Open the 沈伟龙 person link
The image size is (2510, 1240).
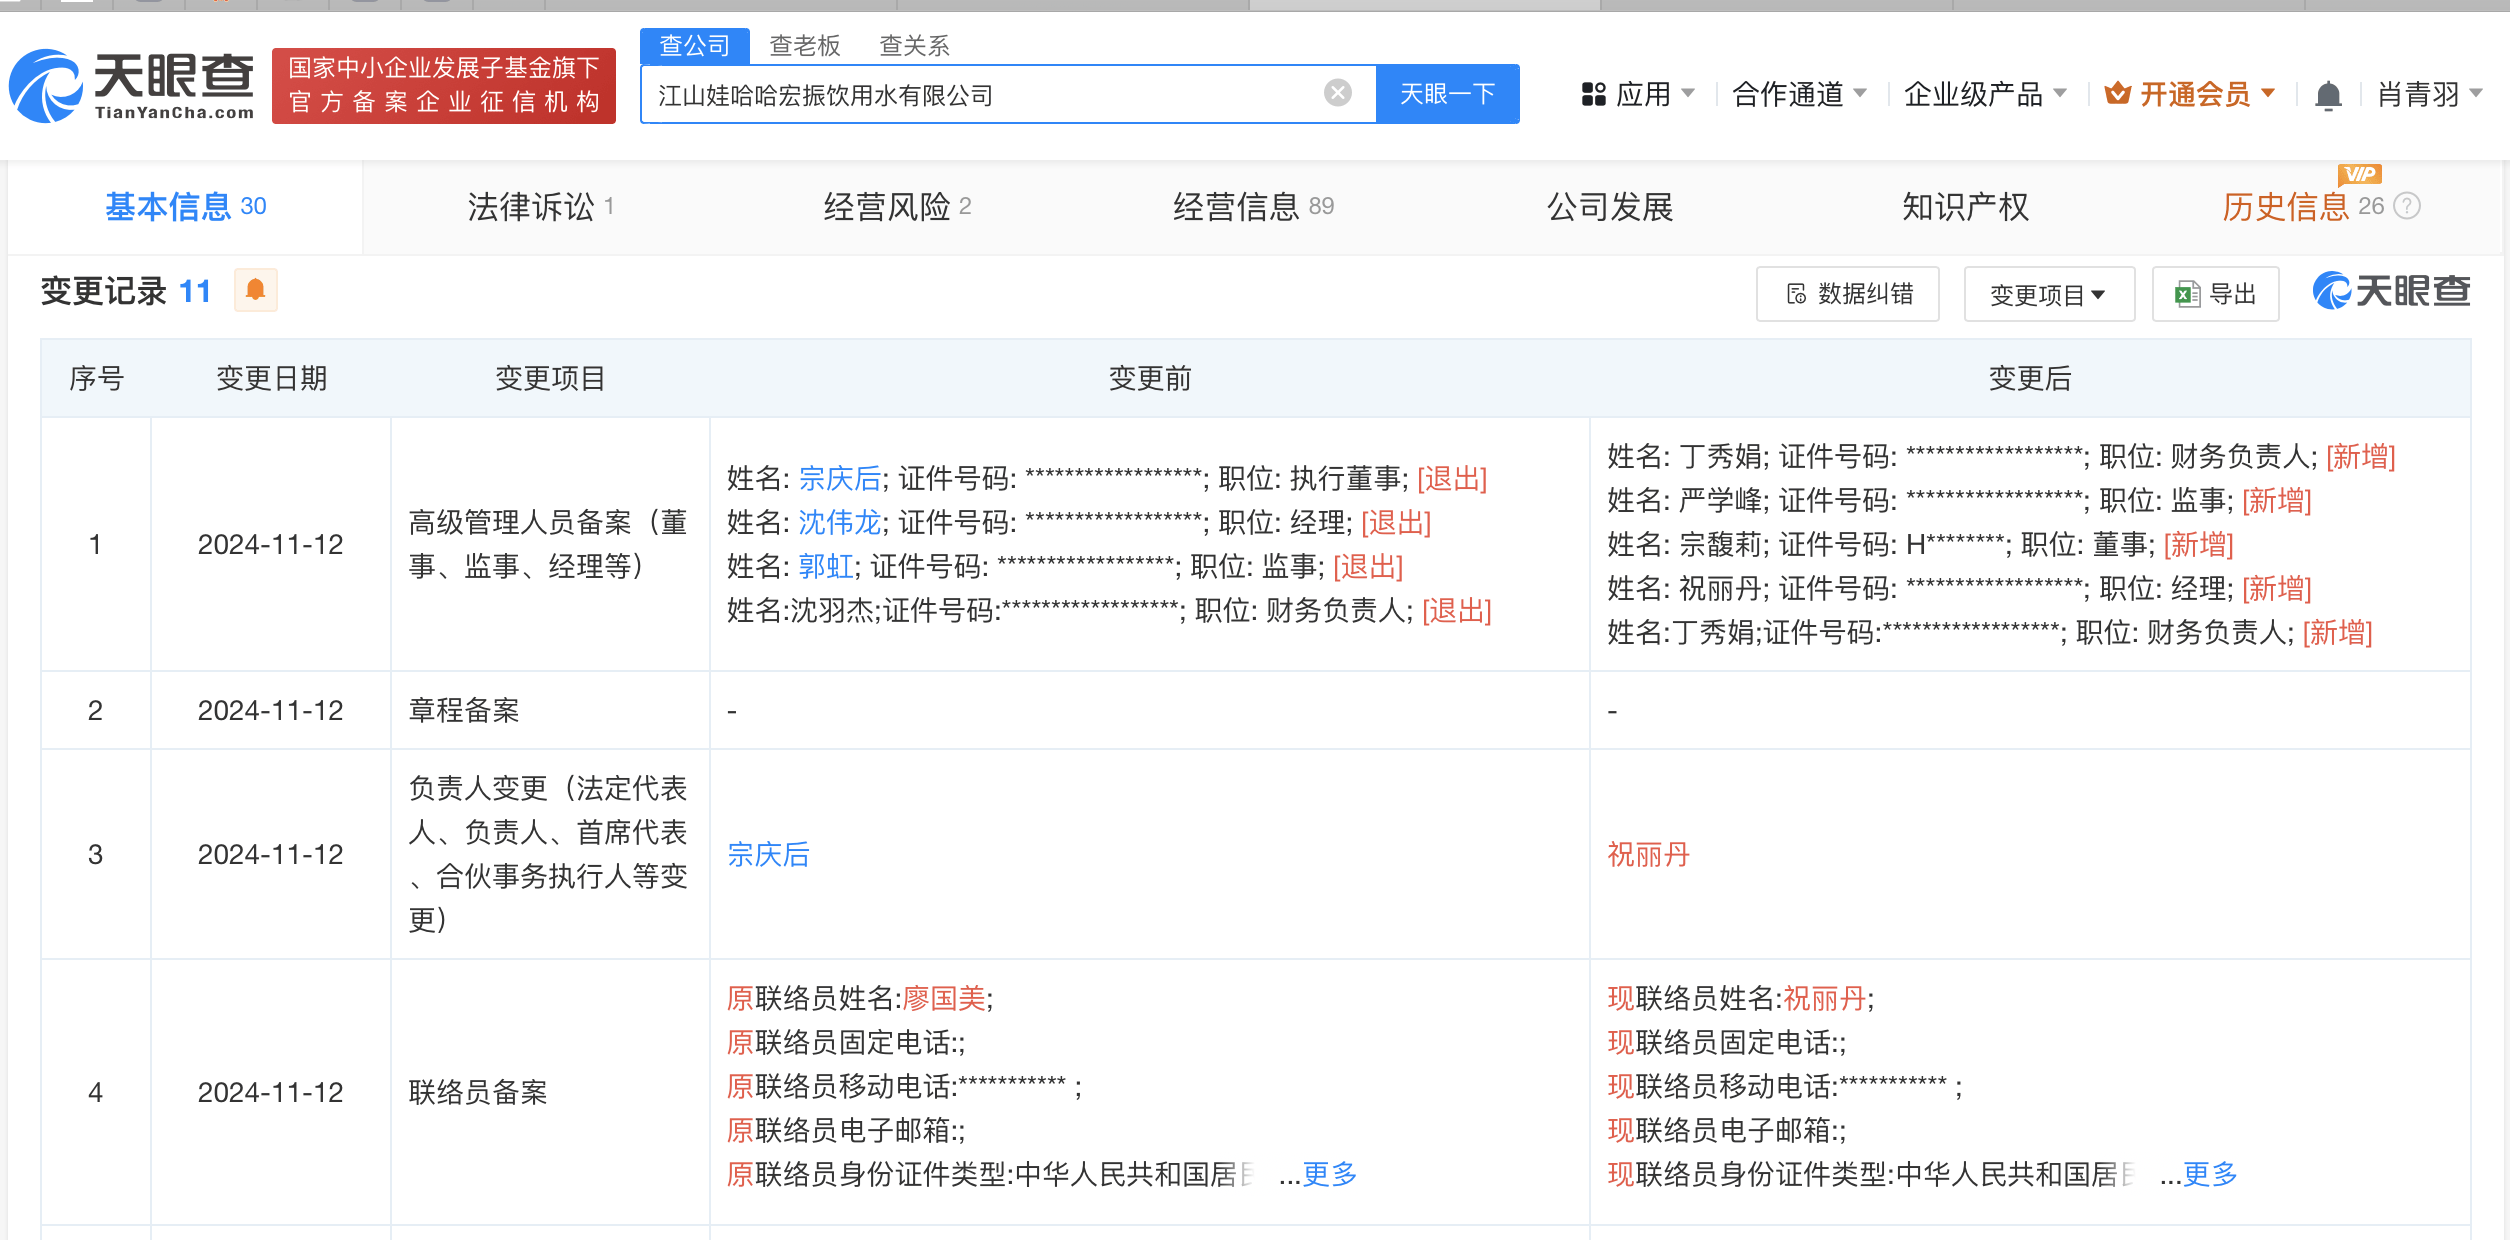839,523
